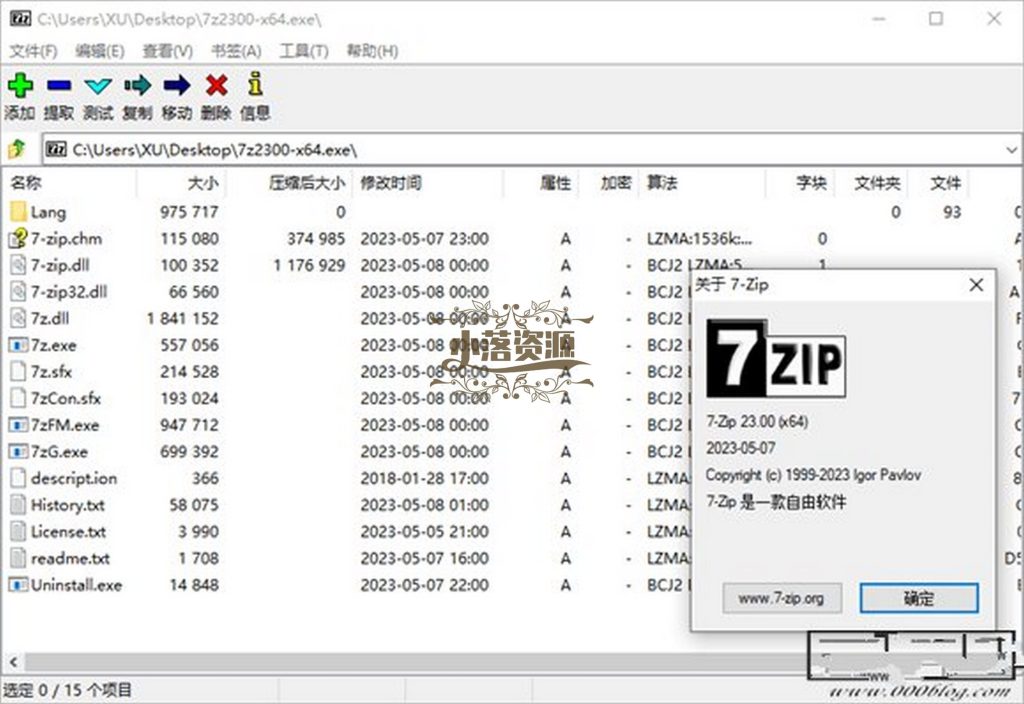Click the 7-Zip title bar app icon
Viewport: 1024px width, 704px height.
pos(20,19)
